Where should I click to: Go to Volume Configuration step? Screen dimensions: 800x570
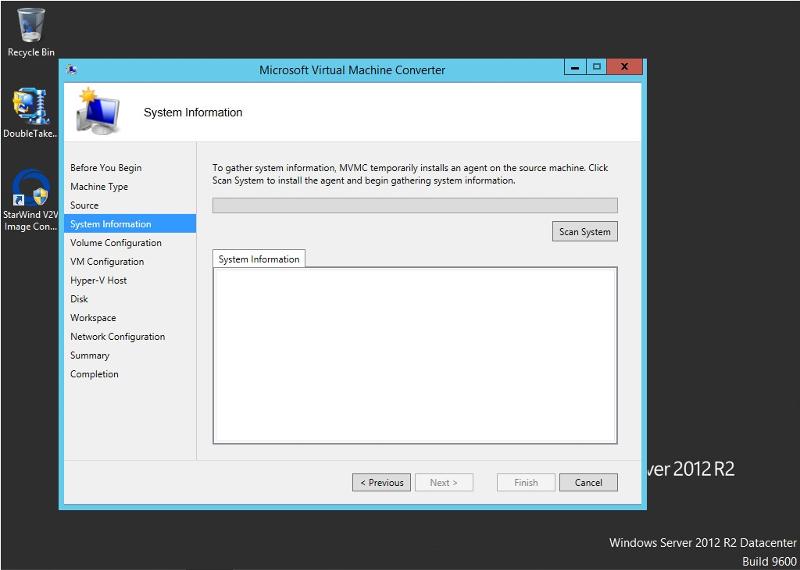116,243
